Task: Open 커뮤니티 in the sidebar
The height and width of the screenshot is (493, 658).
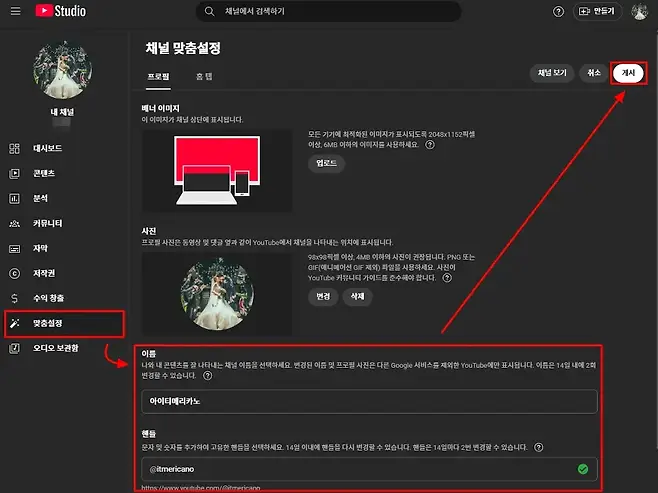Action: (x=64, y=223)
